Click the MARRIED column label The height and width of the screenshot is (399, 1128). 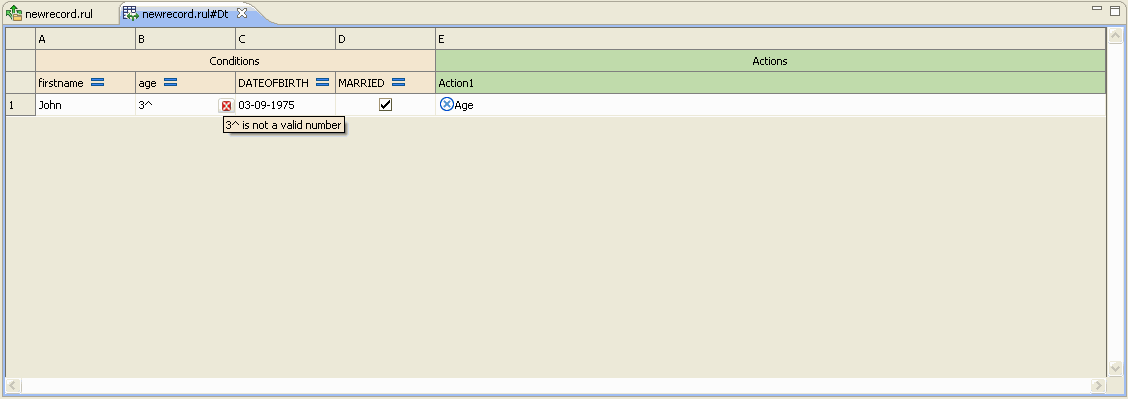pyautogui.click(x=362, y=83)
